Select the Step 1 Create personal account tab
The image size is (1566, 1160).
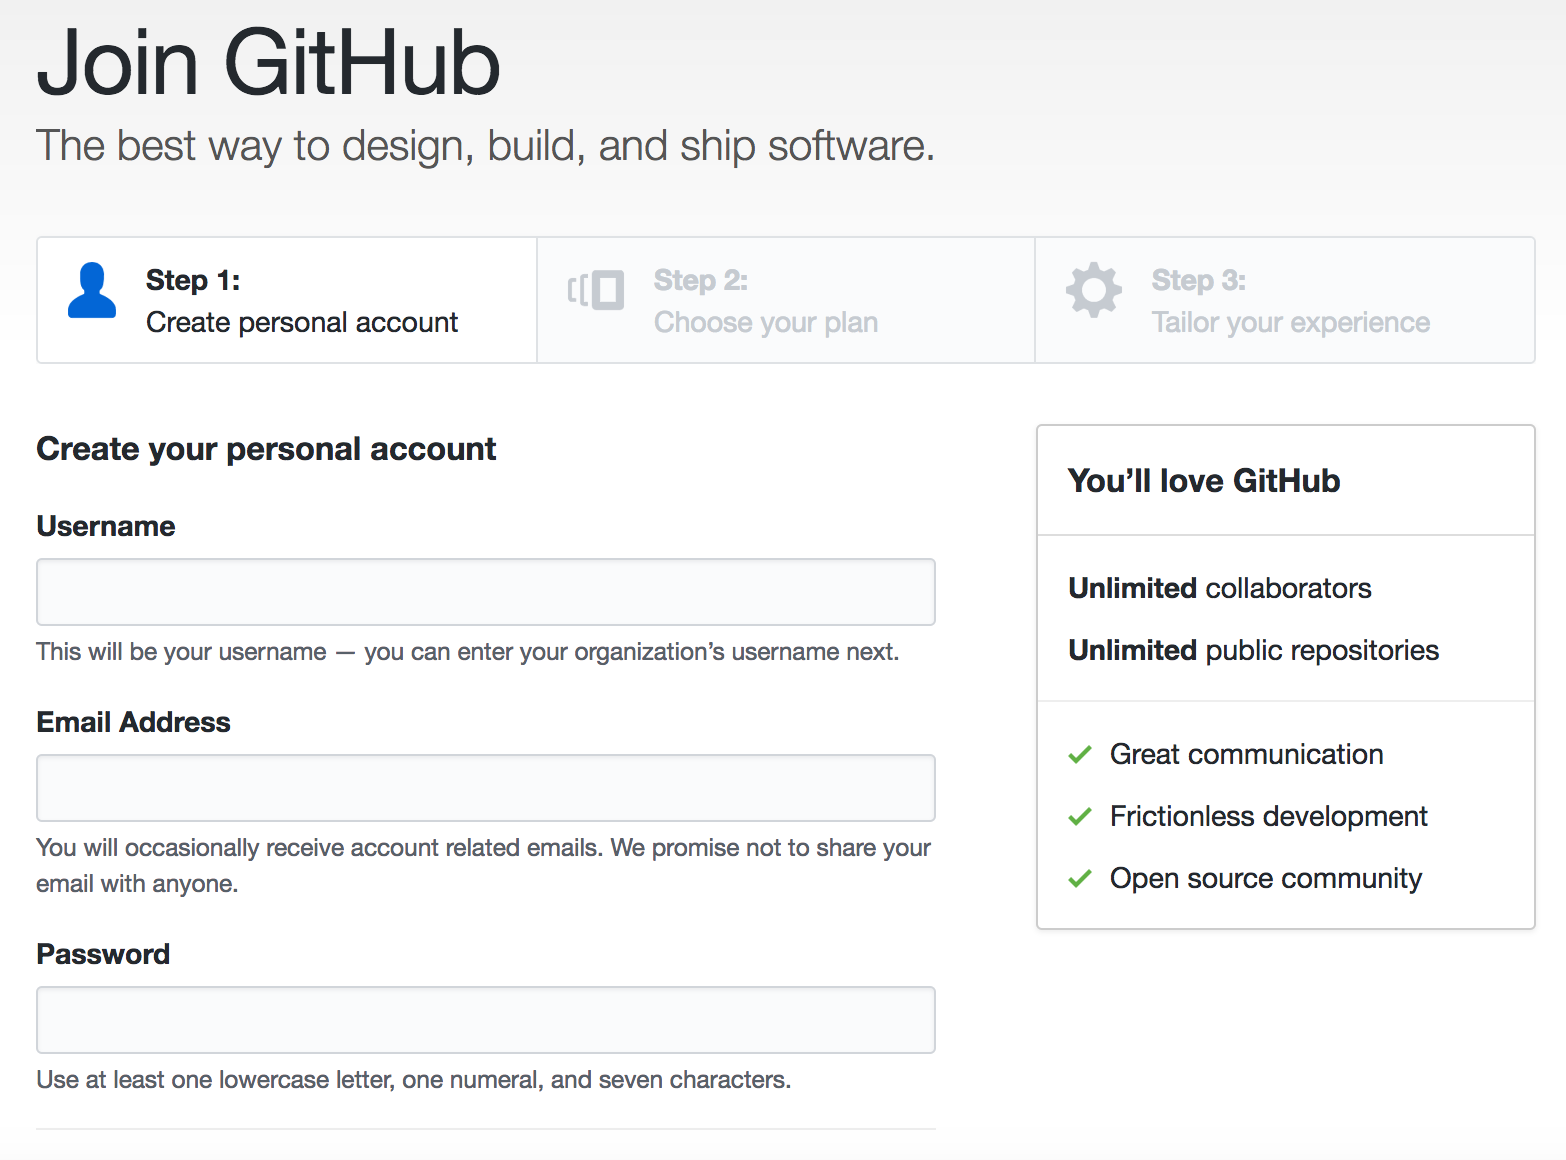[287, 300]
